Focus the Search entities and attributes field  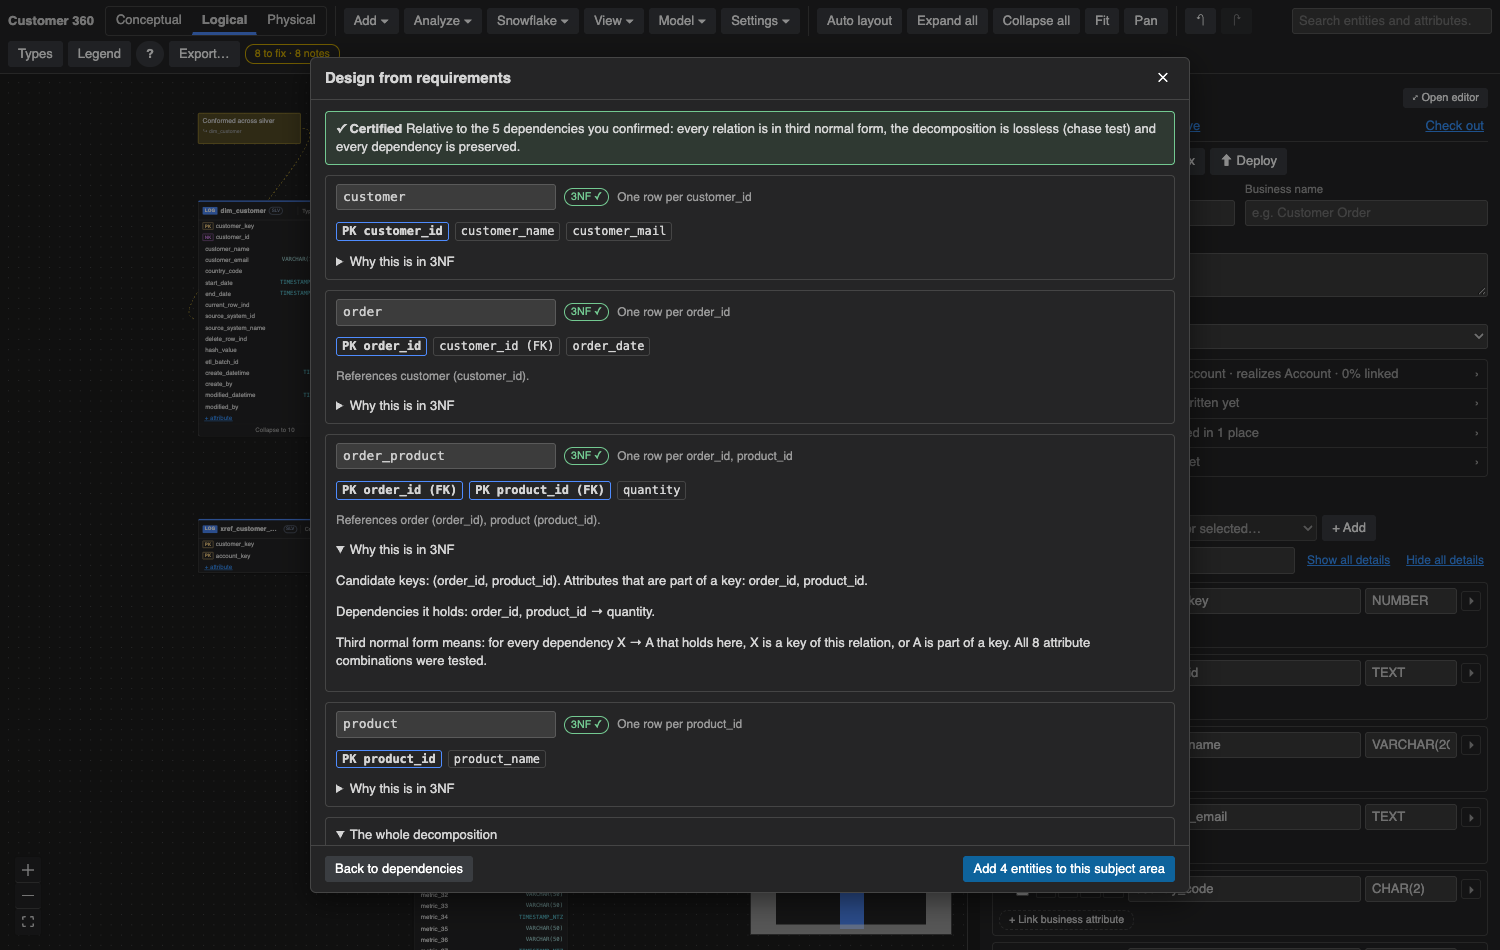(x=1391, y=21)
